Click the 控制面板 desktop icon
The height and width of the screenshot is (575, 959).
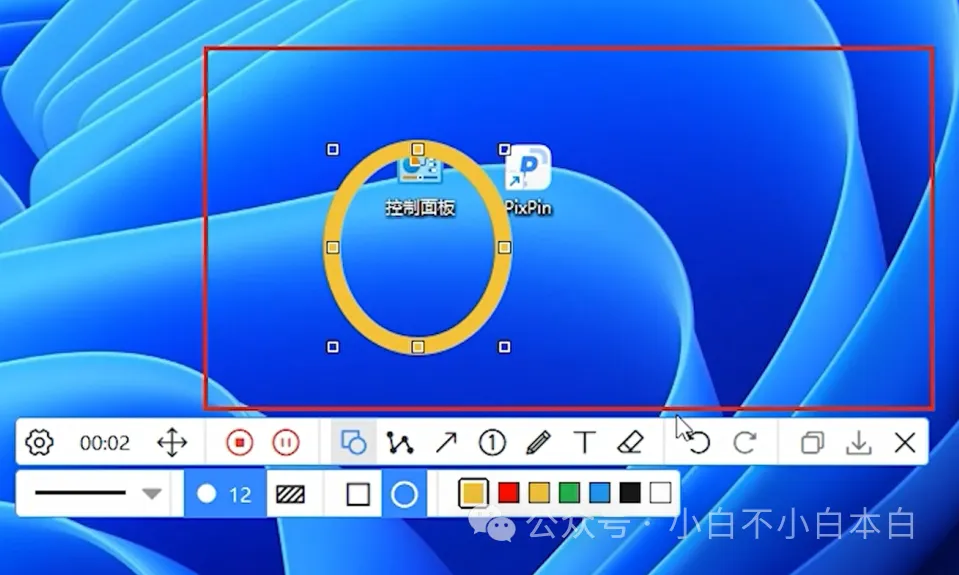420,187
